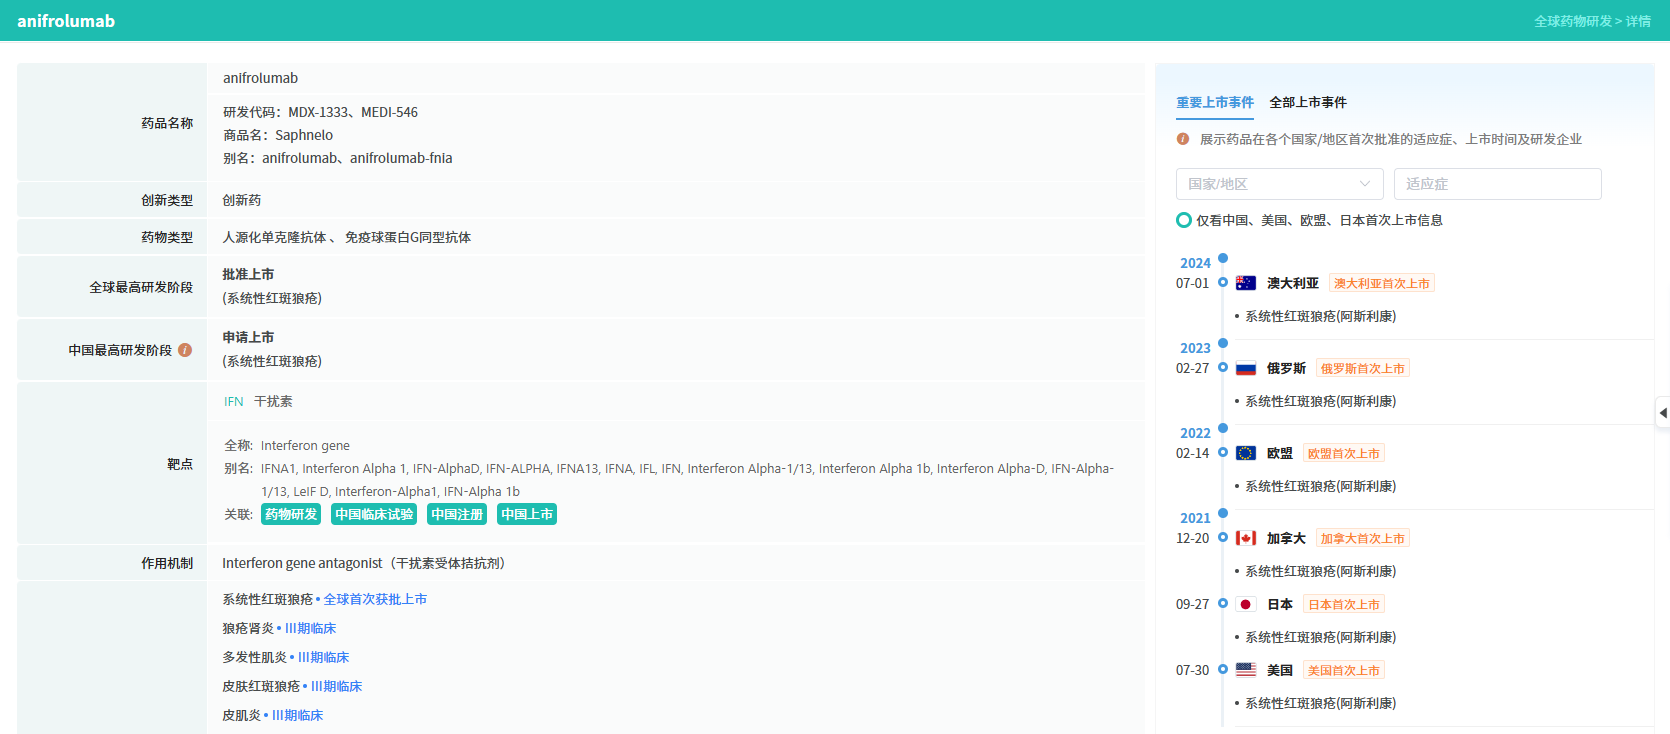Viewport: 1670px width, 734px height.
Task: Toggle 仅看中国、美国、欧盟、日本首次上市信息 filter
Action: click(1184, 220)
